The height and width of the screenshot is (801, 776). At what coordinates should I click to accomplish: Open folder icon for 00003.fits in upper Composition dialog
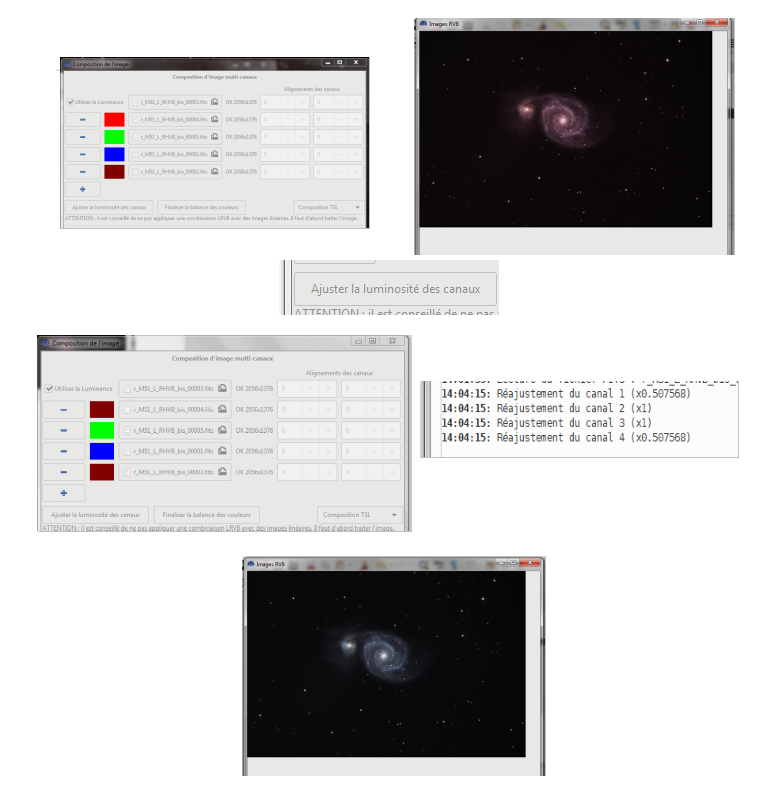(x=215, y=102)
